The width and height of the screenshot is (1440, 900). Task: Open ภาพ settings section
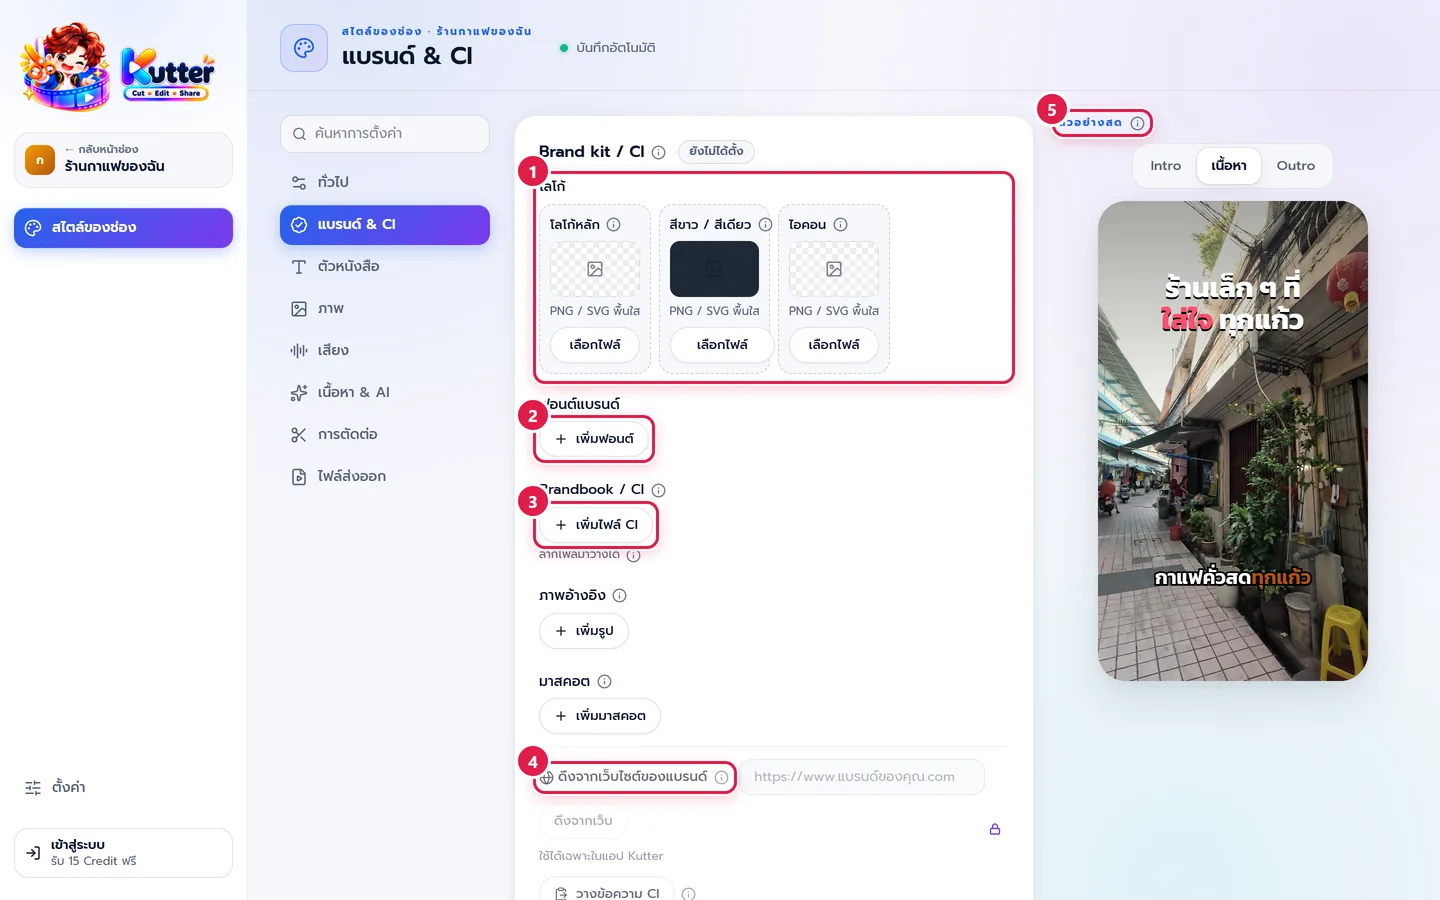385,309
